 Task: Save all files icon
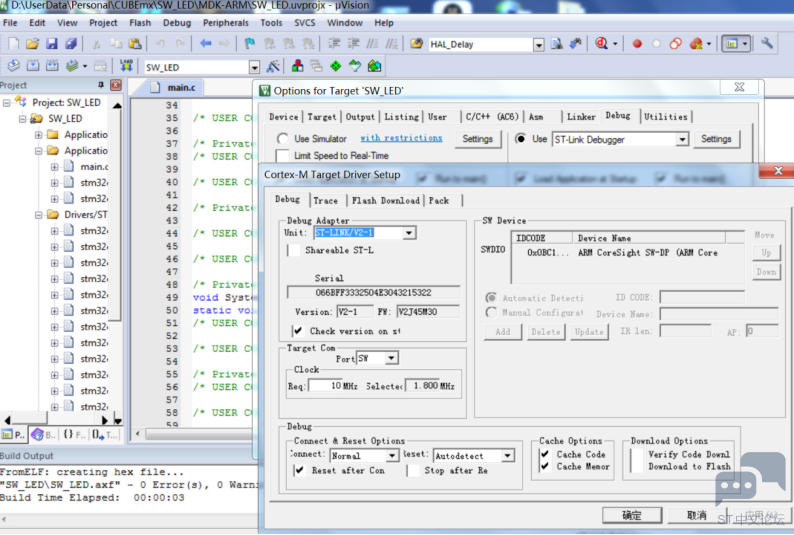click(71, 44)
